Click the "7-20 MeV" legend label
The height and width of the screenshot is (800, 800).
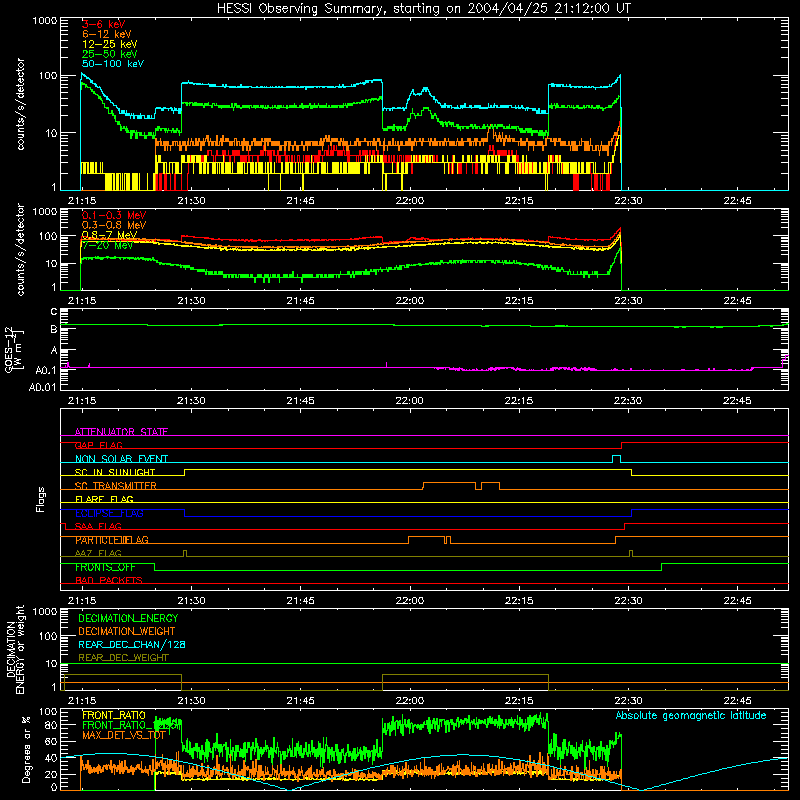pos(107,245)
